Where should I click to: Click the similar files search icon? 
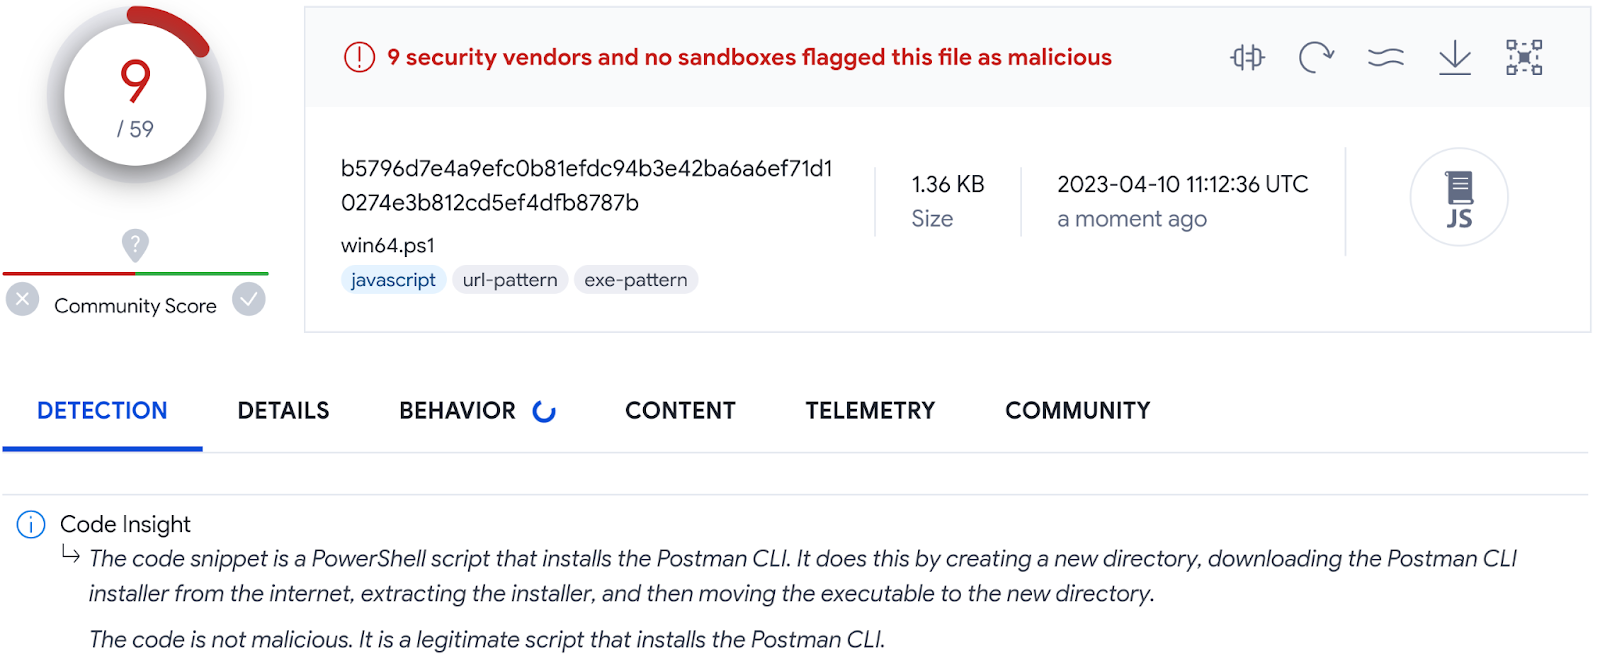click(1247, 58)
